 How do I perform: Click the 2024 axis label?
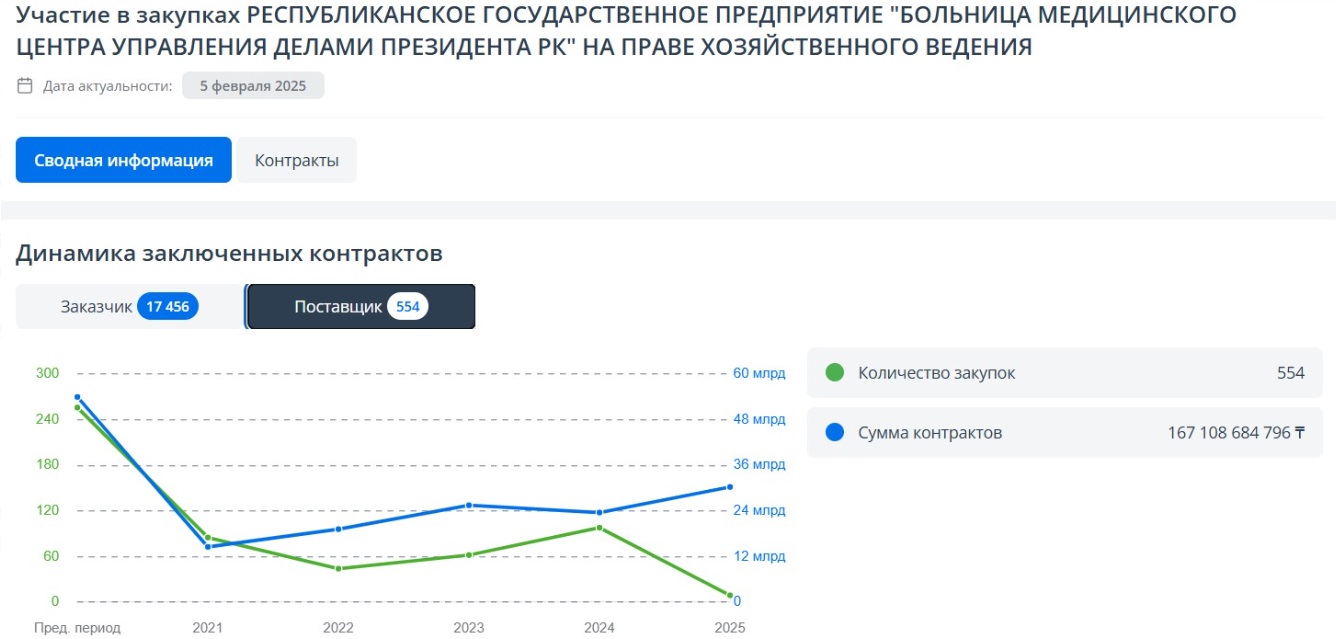tap(599, 628)
